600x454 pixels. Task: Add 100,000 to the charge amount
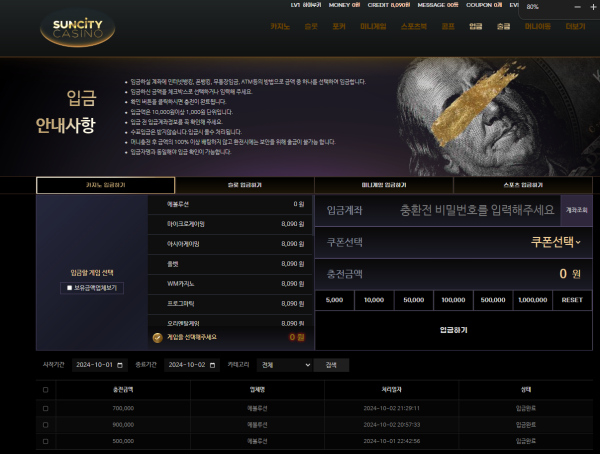[x=453, y=299]
